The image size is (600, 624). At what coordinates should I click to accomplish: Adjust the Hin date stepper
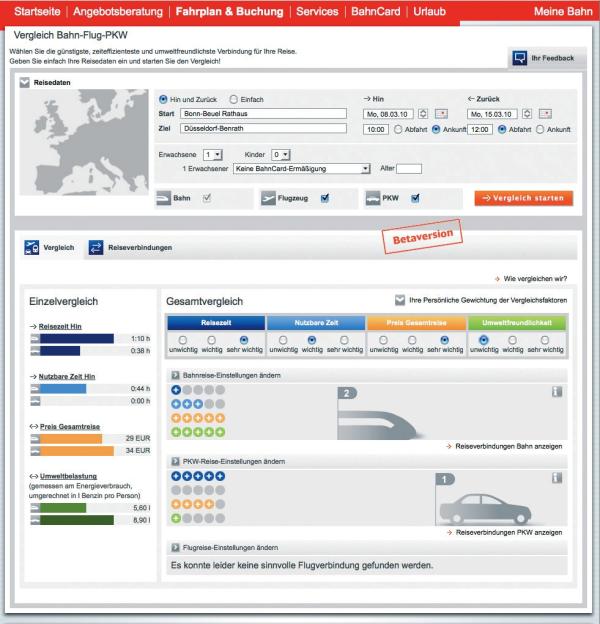[423, 114]
